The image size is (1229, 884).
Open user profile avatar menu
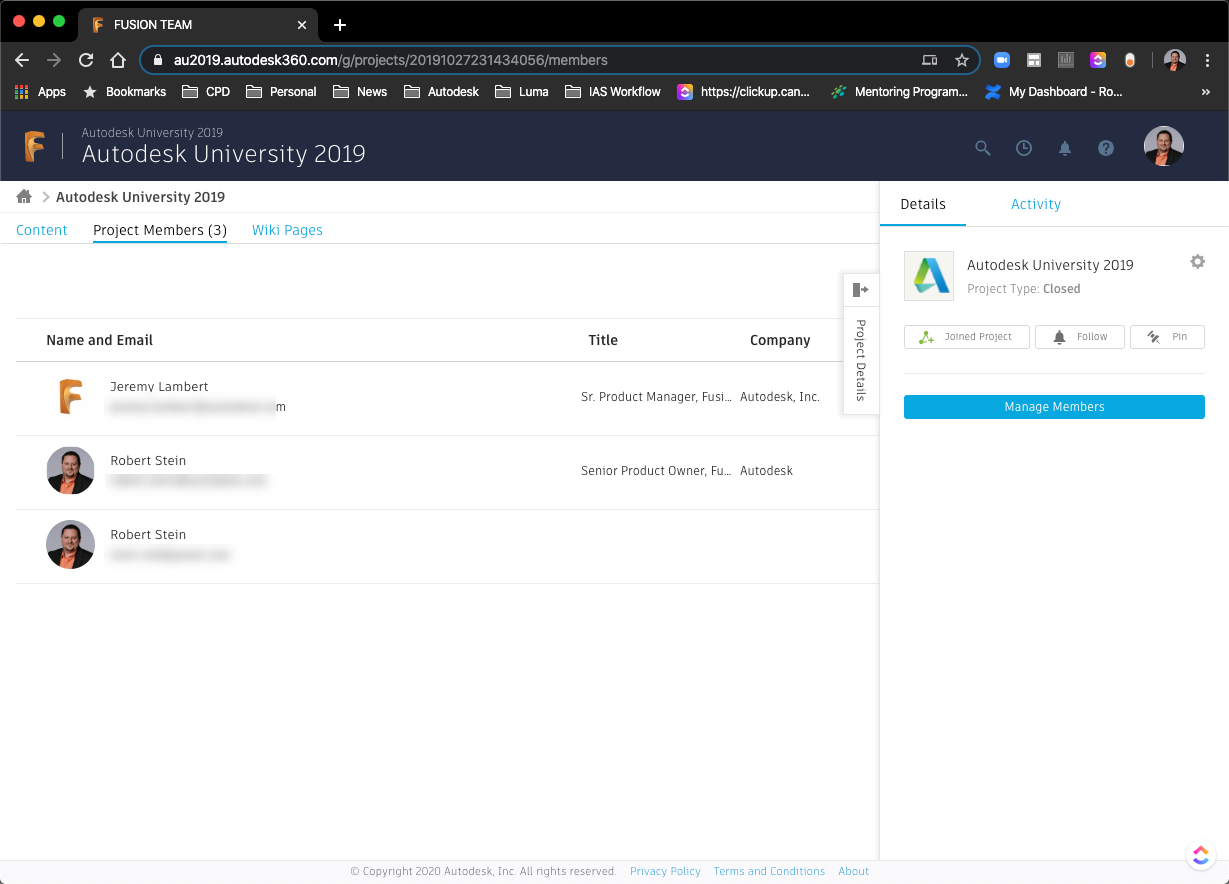1163,147
